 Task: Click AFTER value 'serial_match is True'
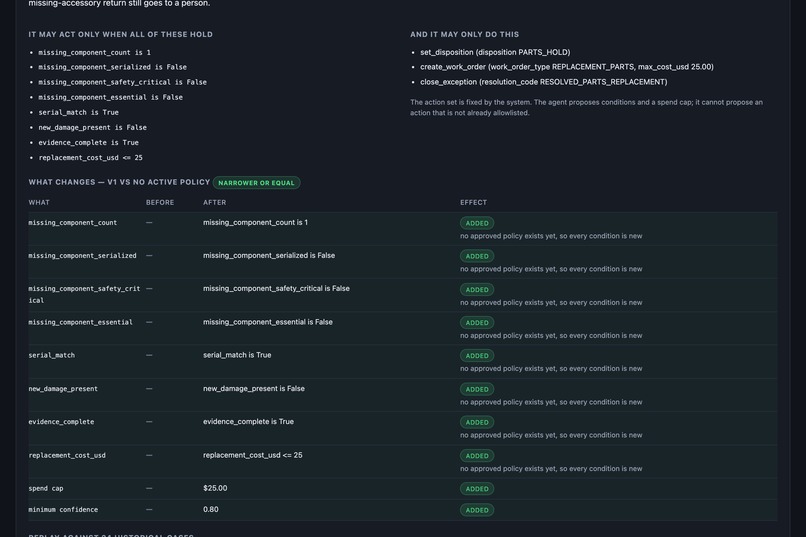237,355
